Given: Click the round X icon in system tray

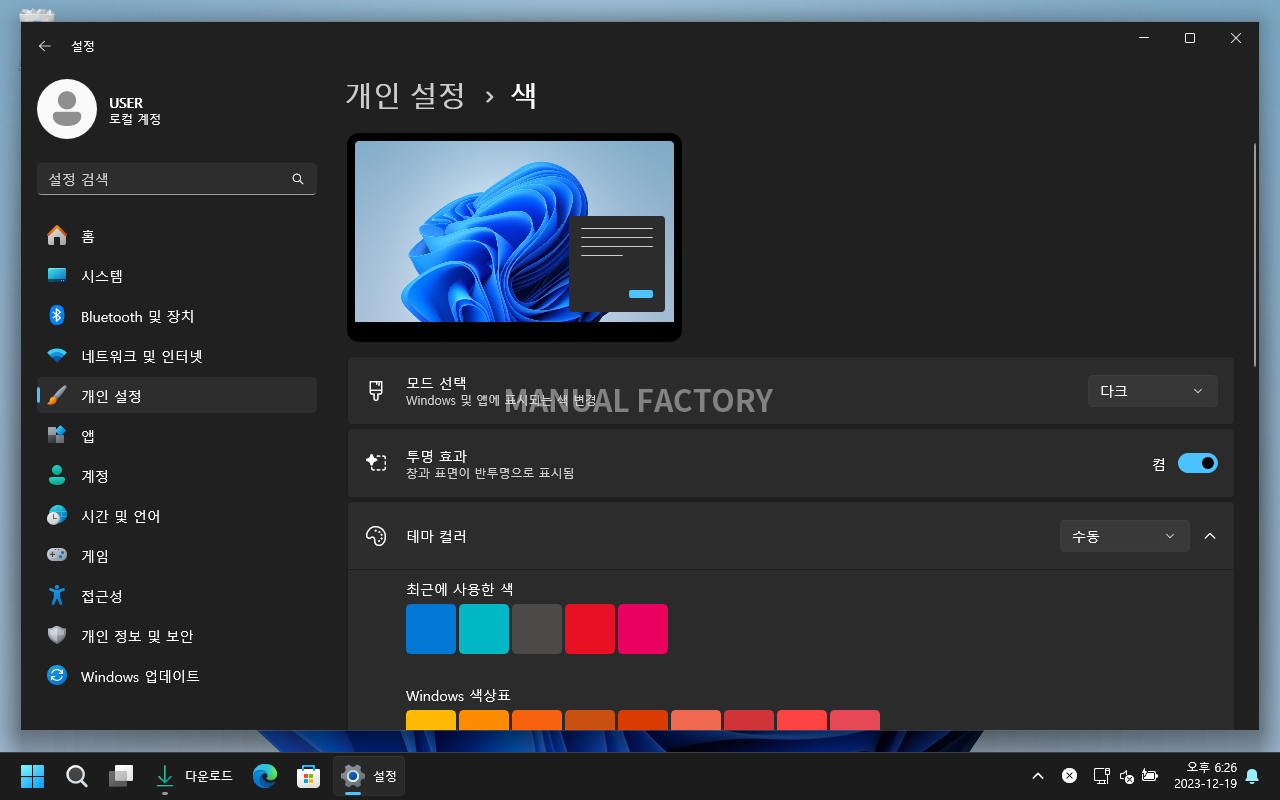Looking at the screenshot, I should 1069,776.
